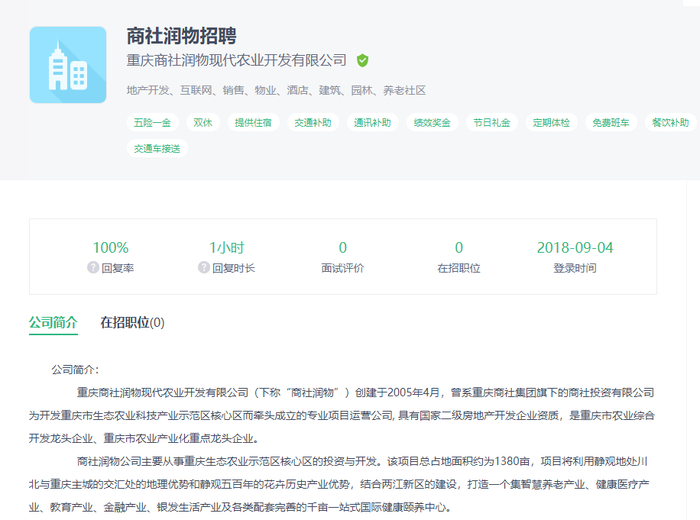Click the 餐饮补助 tag
The image size is (700, 520).
(x=670, y=123)
